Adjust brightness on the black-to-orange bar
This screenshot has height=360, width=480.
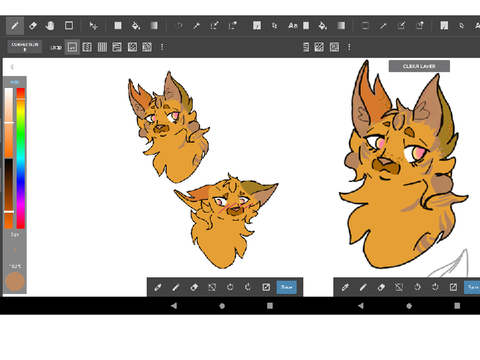(x=9, y=193)
